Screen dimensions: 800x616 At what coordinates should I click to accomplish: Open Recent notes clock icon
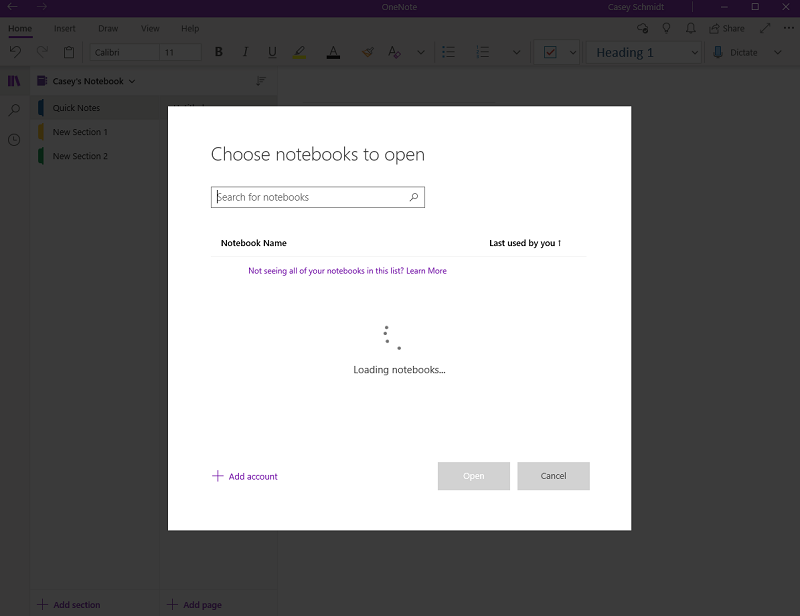click(x=14, y=140)
